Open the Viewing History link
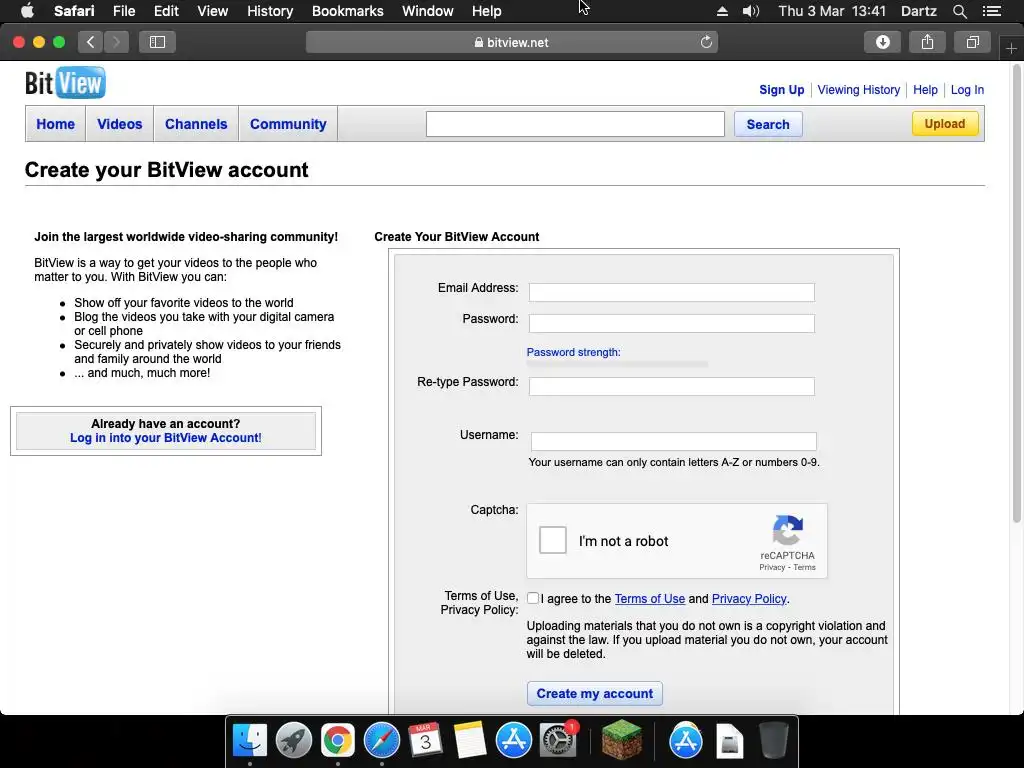 [x=859, y=90]
